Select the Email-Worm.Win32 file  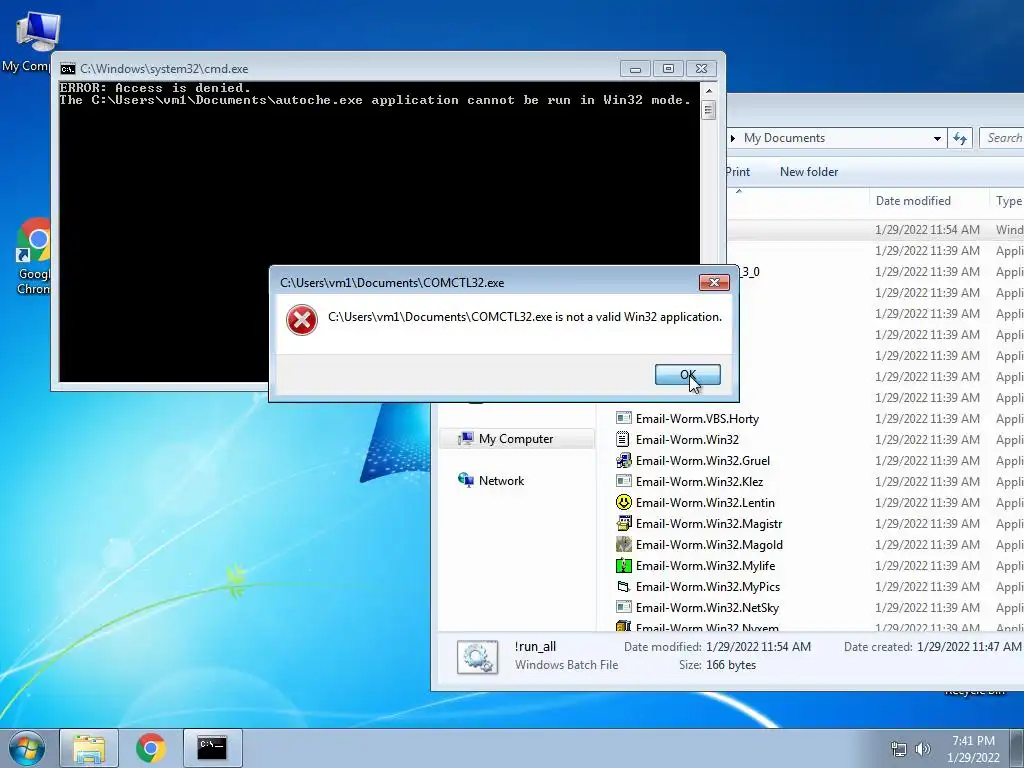point(687,440)
